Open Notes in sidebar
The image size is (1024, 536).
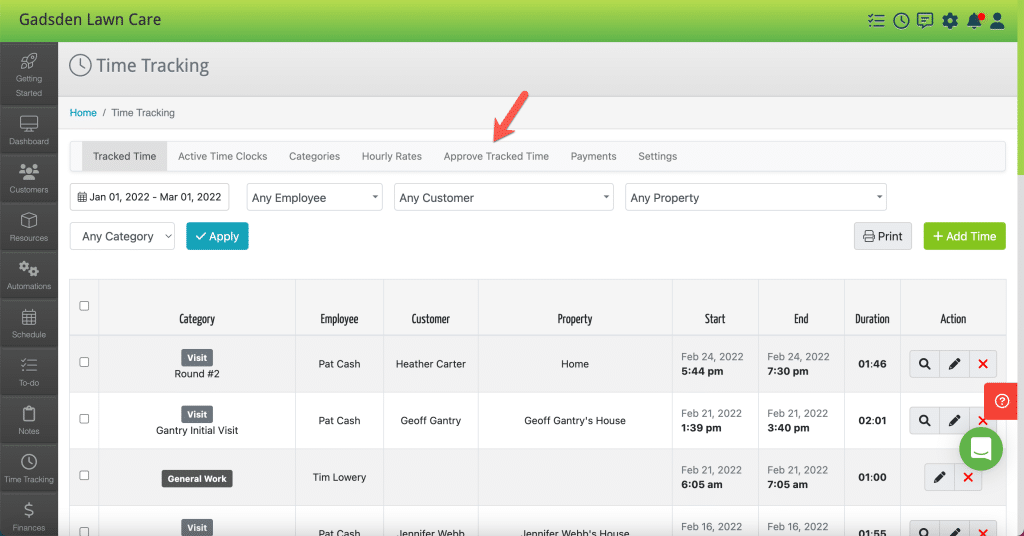(x=29, y=420)
